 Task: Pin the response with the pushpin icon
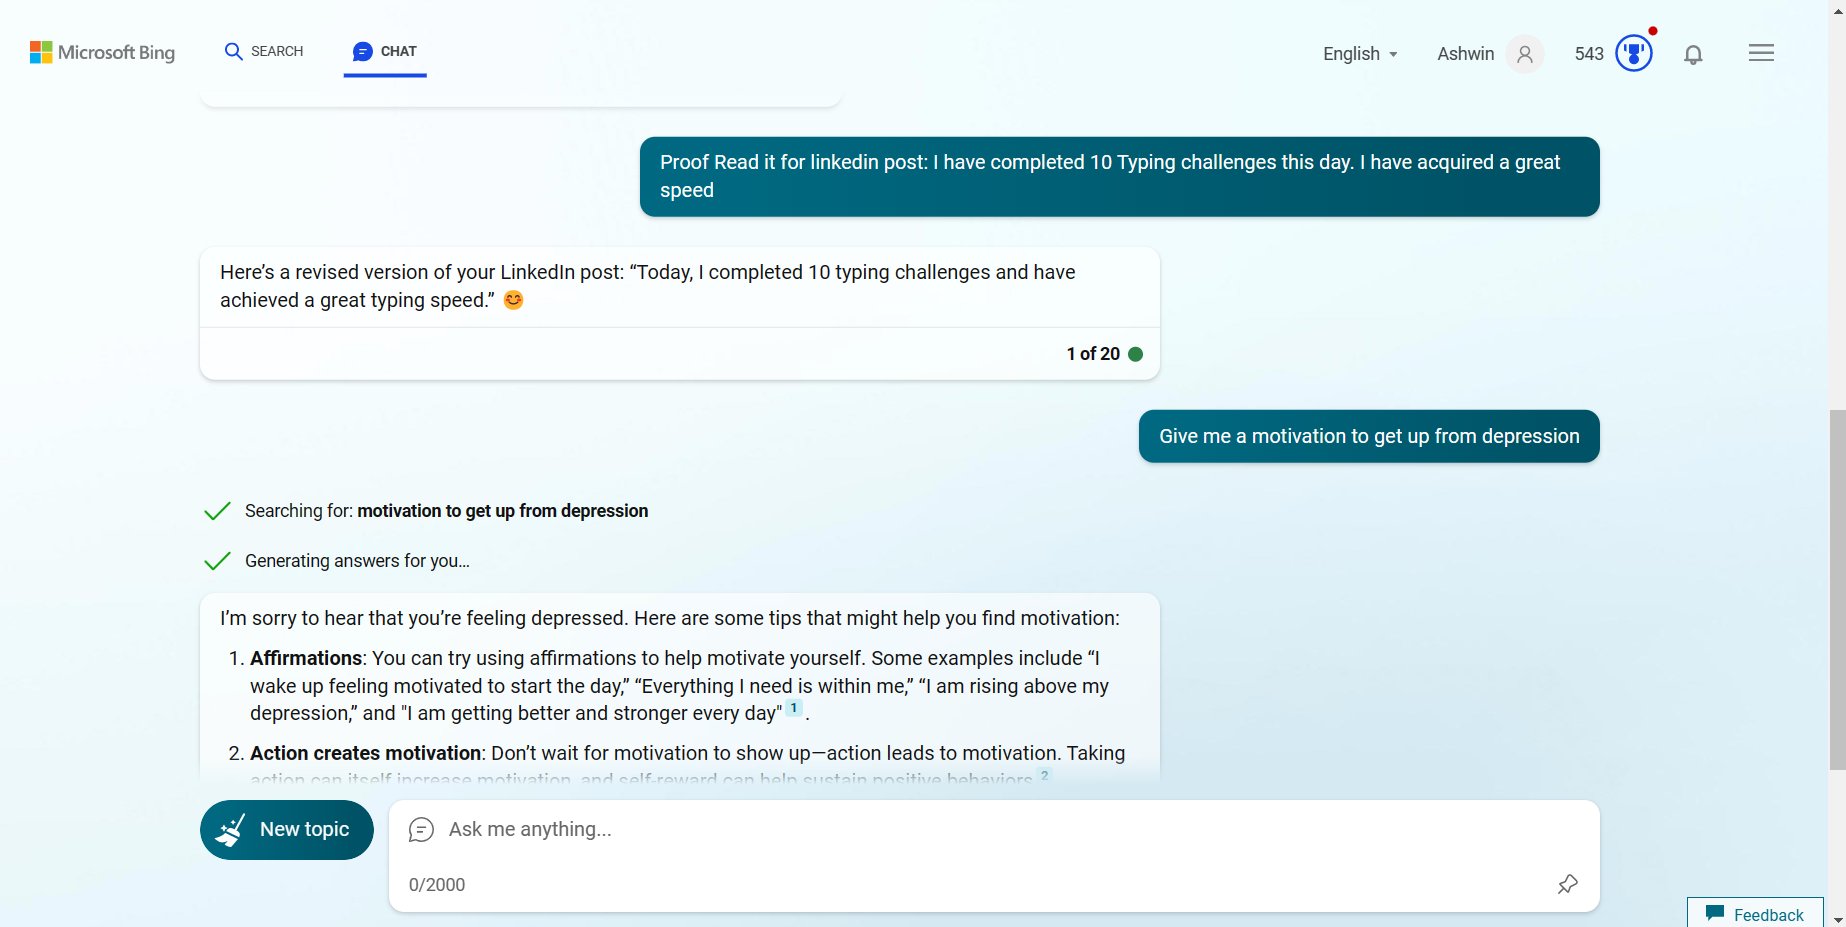pyautogui.click(x=1568, y=884)
